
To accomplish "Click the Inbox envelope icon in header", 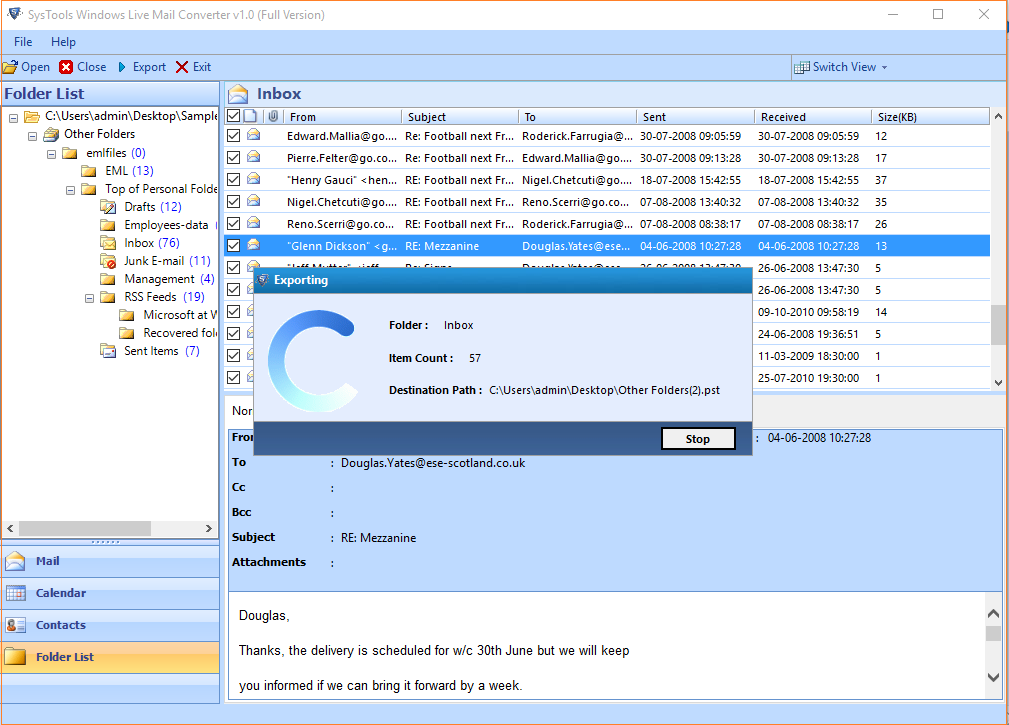I will [238, 94].
